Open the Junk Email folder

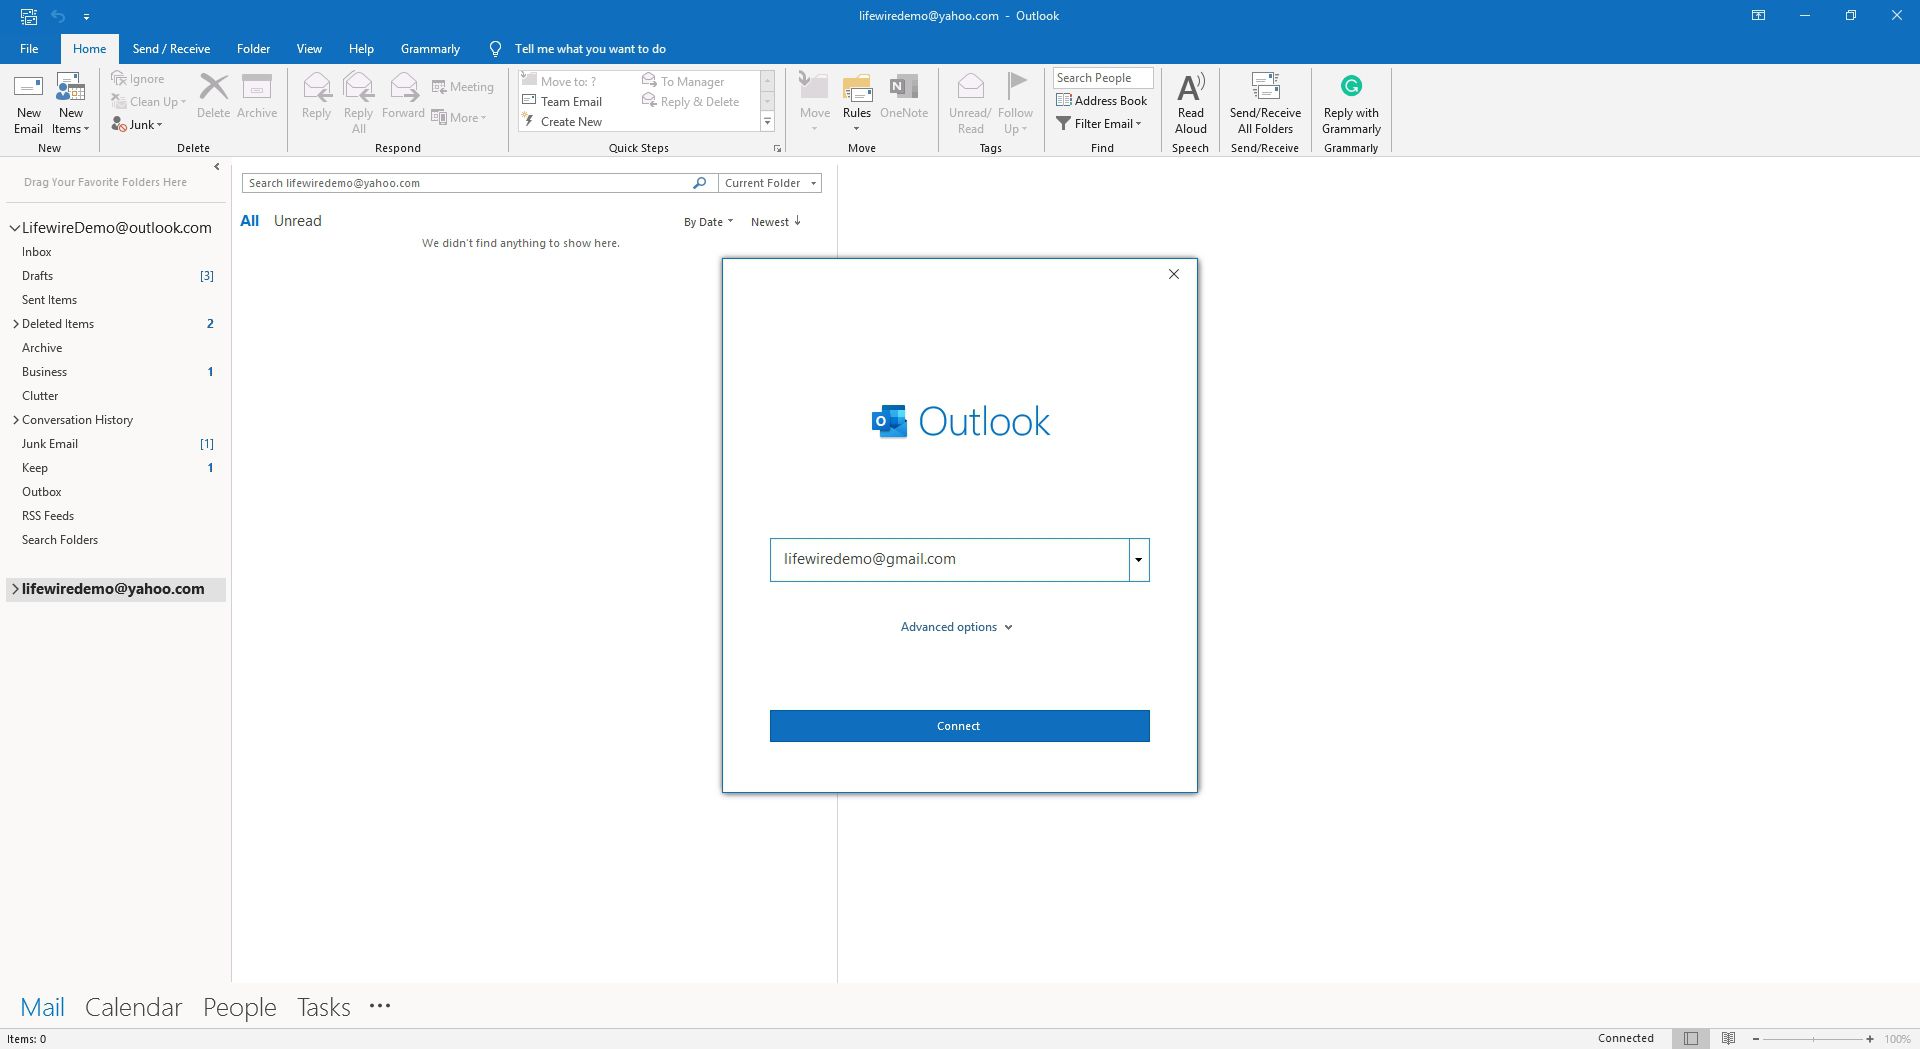coord(50,444)
